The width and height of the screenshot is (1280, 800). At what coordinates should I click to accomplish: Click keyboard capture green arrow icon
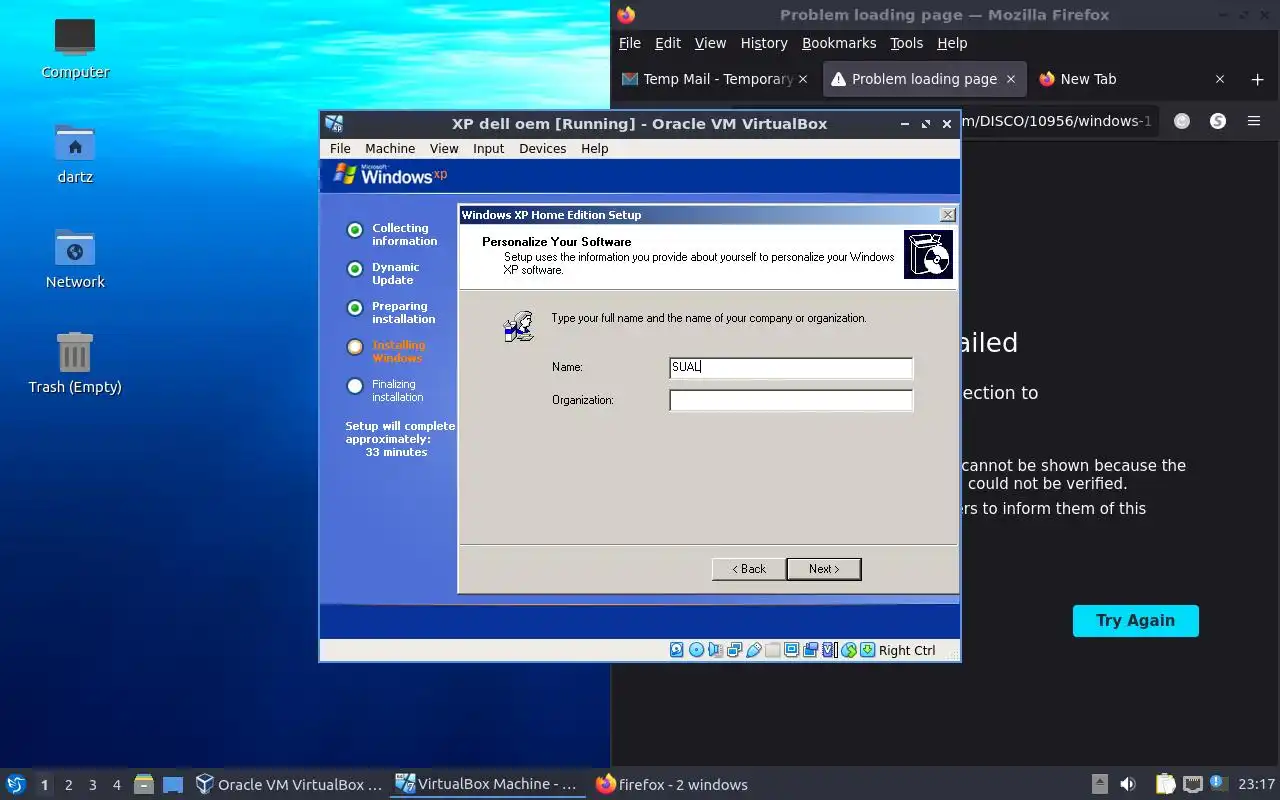pyautogui.click(x=867, y=650)
